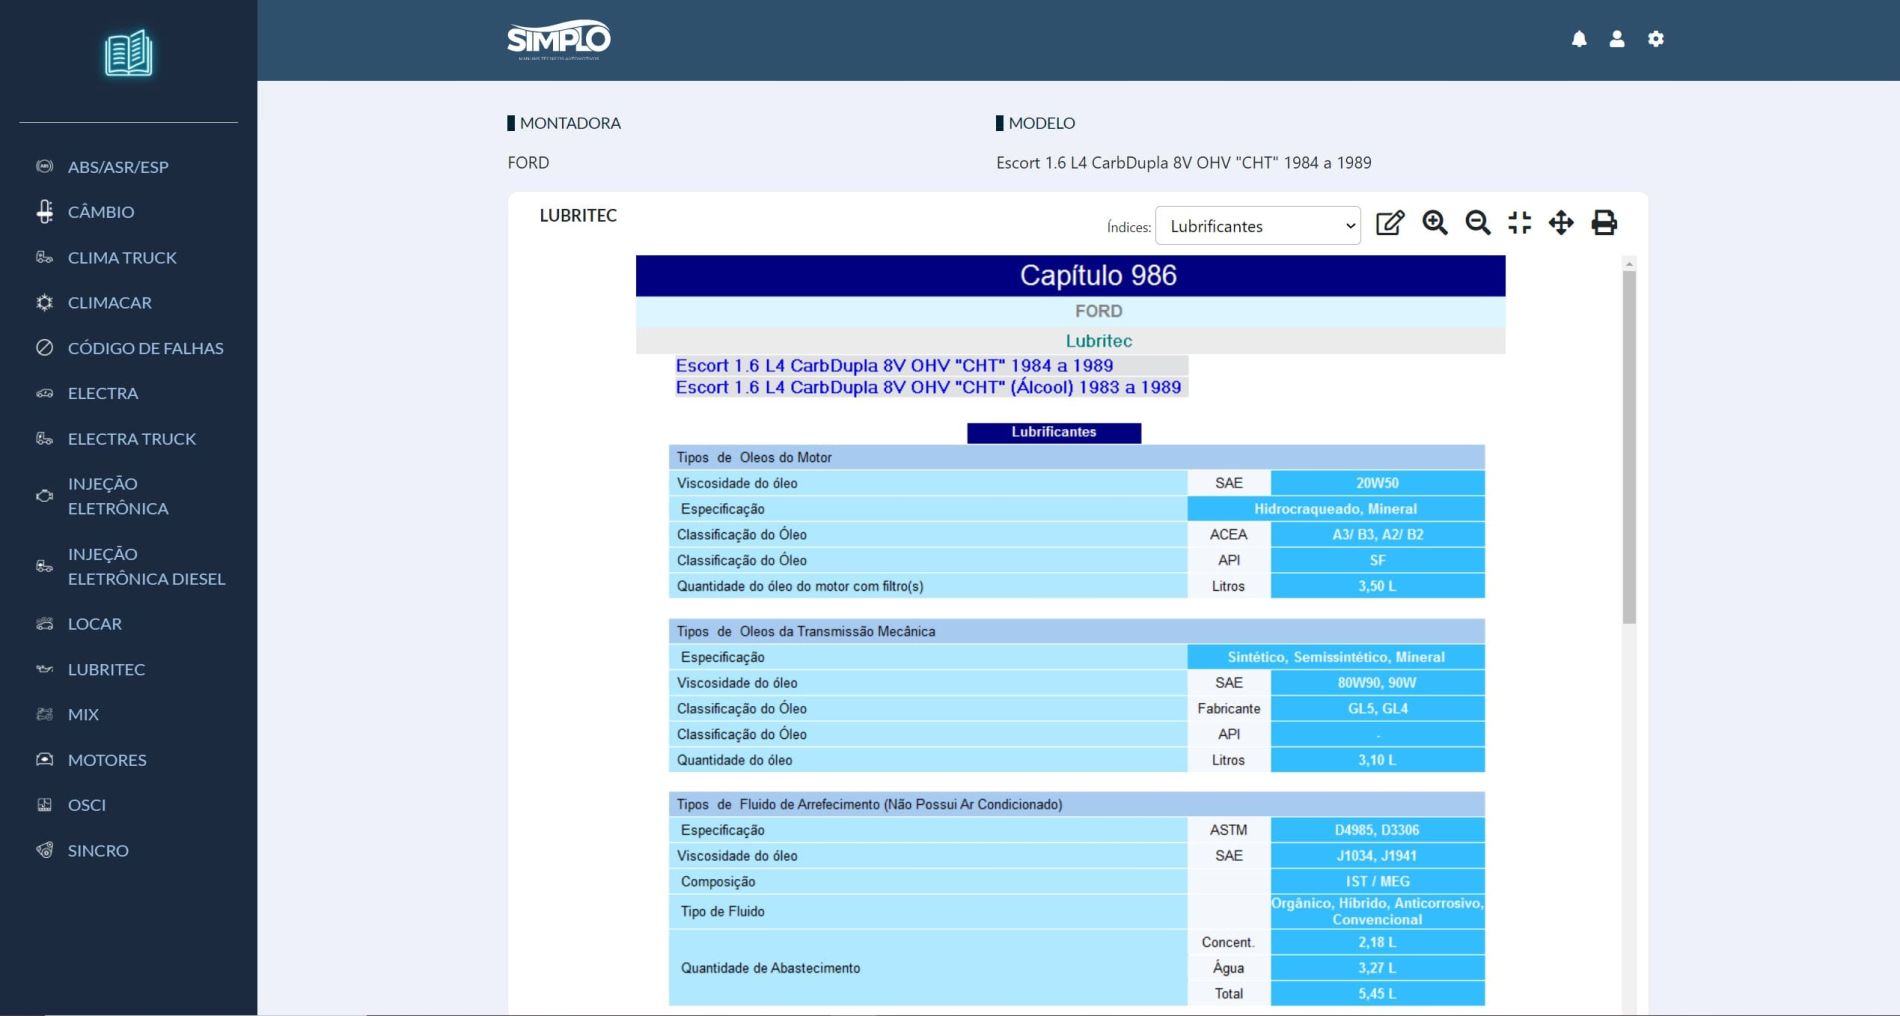1900x1016 pixels.
Task: Navigate to MOTORES section
Action: click(107, 760)
